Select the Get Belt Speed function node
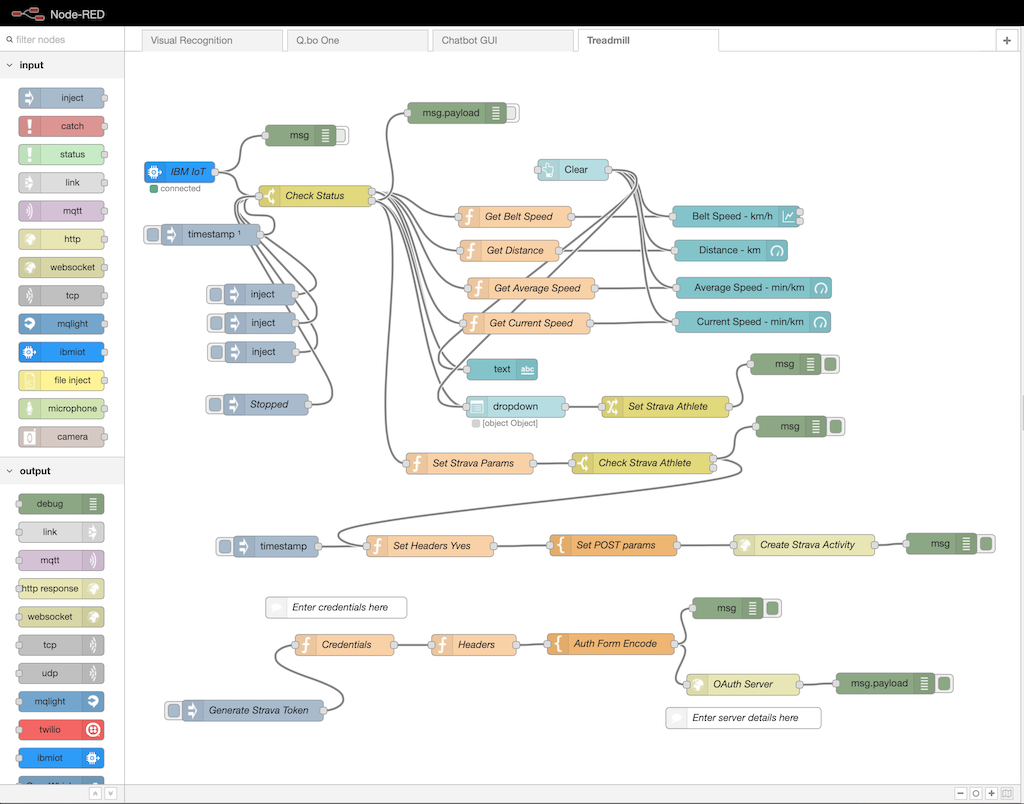The height and width of the screenshot is (804, 1024). (x=515, y=216)
